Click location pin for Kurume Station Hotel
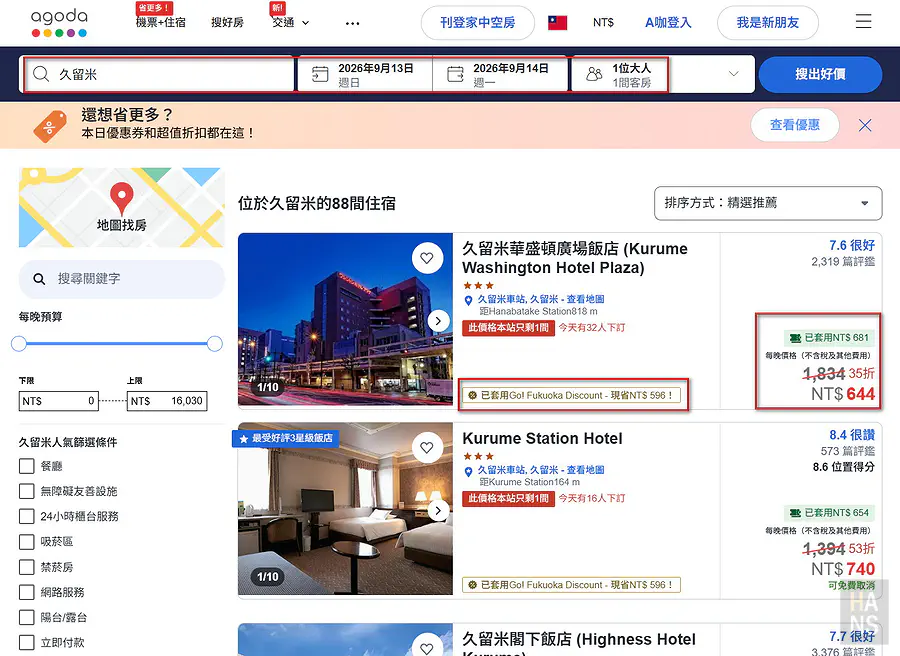 [468, 471]
